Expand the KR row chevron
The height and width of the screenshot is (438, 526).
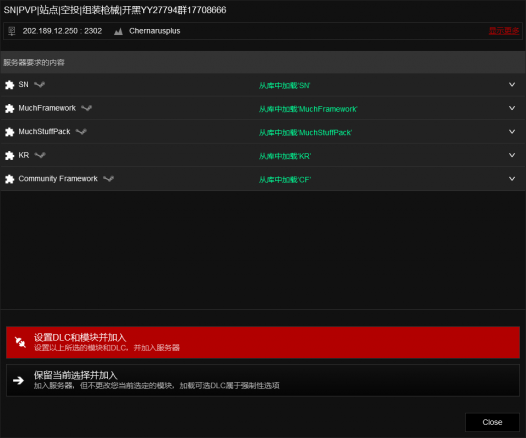512,155
